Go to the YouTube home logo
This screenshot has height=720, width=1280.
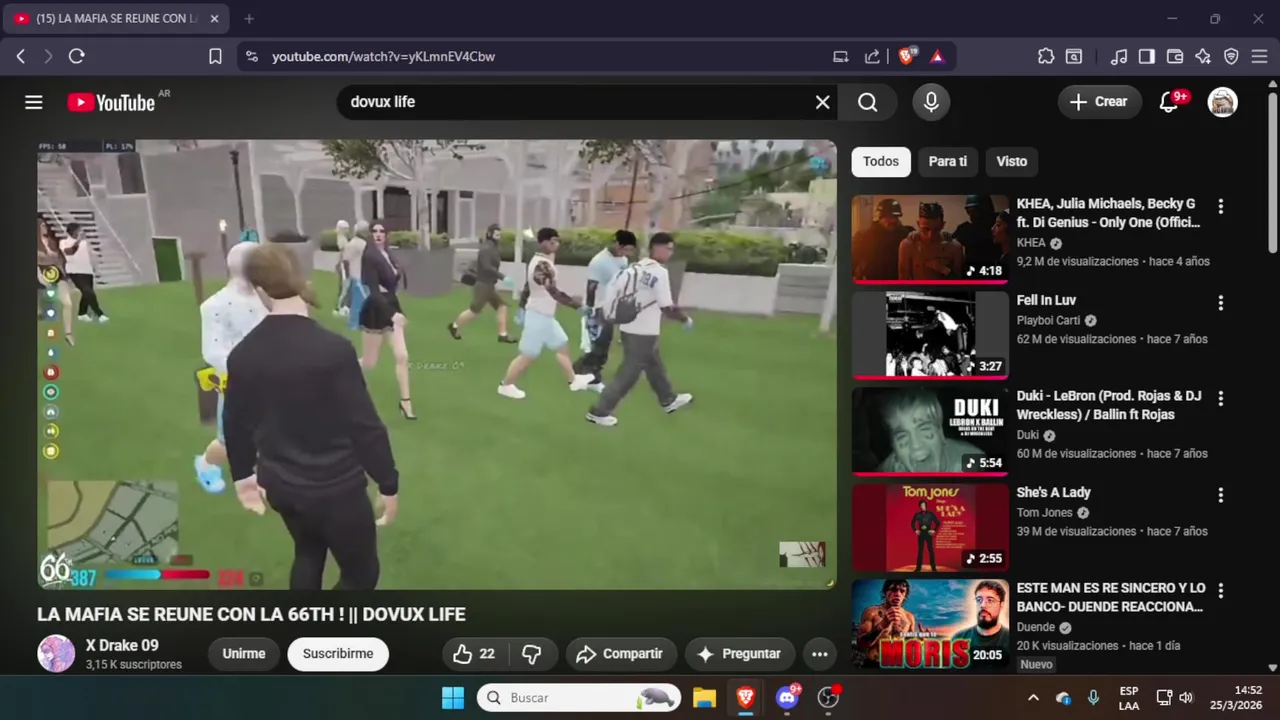[x=111, y=102]
